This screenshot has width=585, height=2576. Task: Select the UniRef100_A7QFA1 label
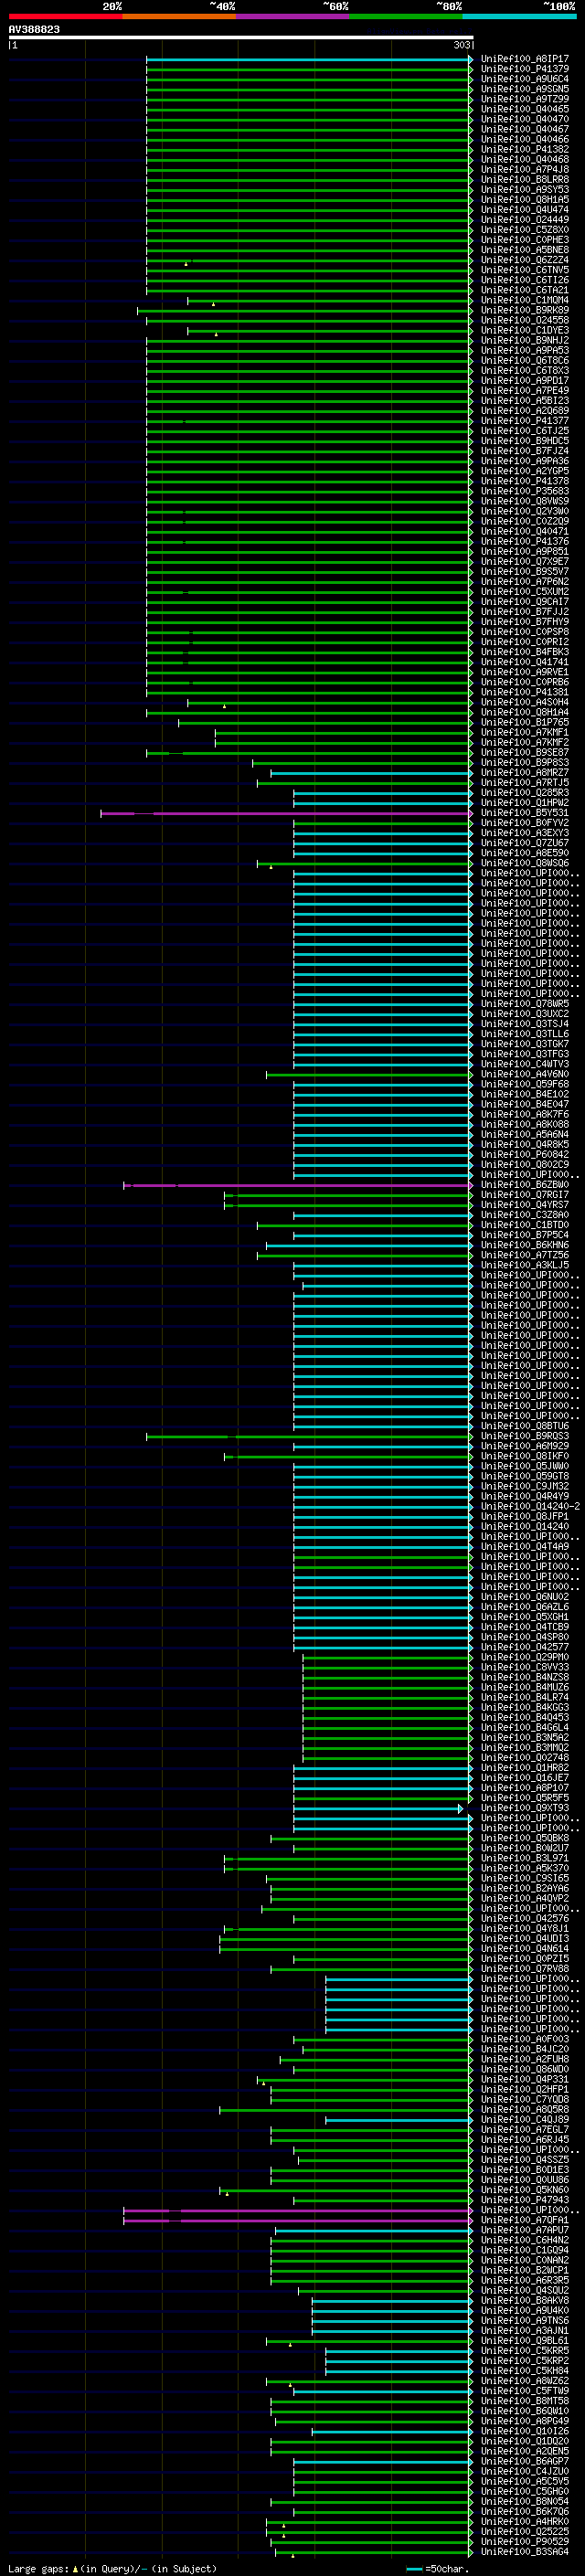[525, 2220]
